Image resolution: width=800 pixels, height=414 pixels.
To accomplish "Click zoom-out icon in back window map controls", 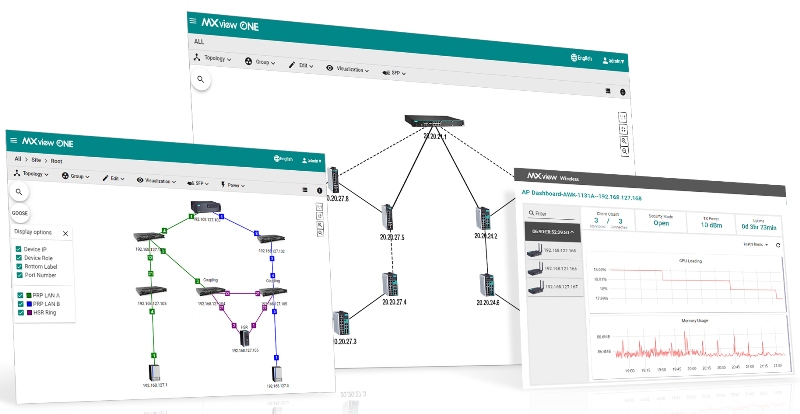I will pos(625,152).
